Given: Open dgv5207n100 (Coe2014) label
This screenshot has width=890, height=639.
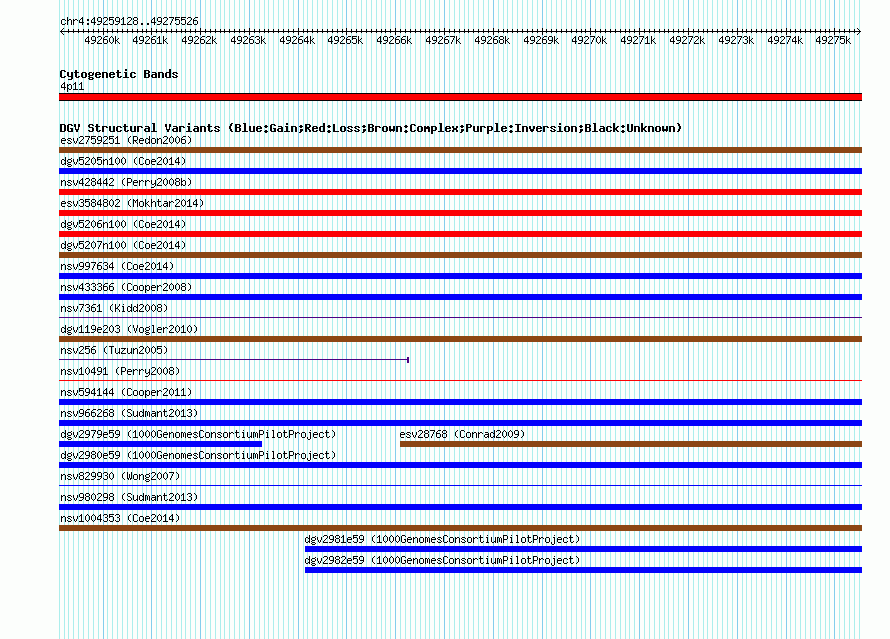Looking at the screenshot, I should pos(123,245).
